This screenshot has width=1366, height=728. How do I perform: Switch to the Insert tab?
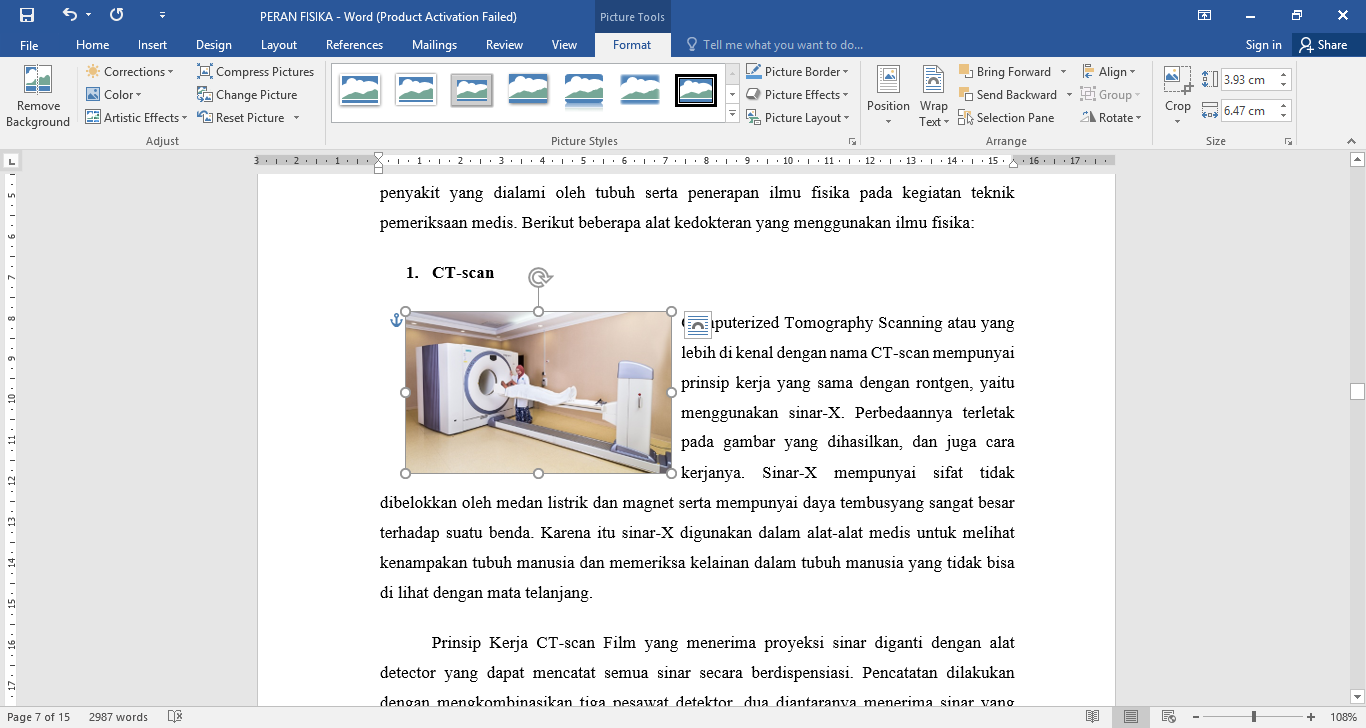pos(152,45)
